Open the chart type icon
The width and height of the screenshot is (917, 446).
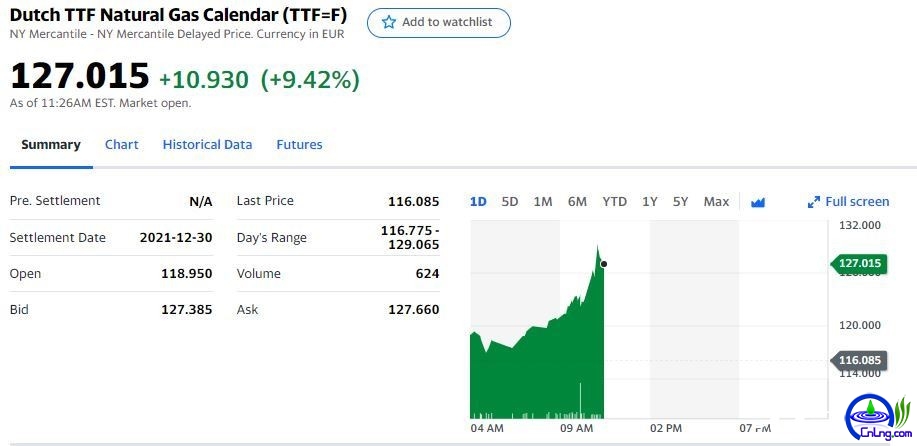(758, 202)
